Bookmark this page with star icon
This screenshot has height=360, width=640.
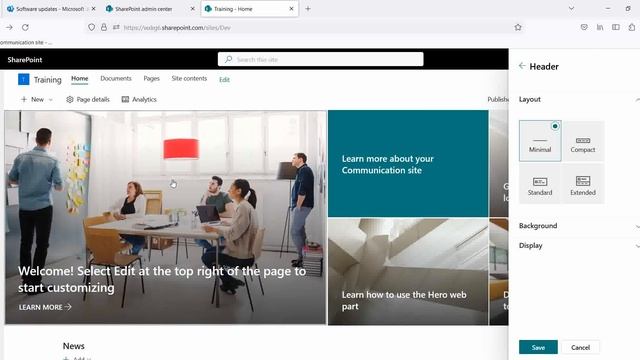tap(518, 27)
